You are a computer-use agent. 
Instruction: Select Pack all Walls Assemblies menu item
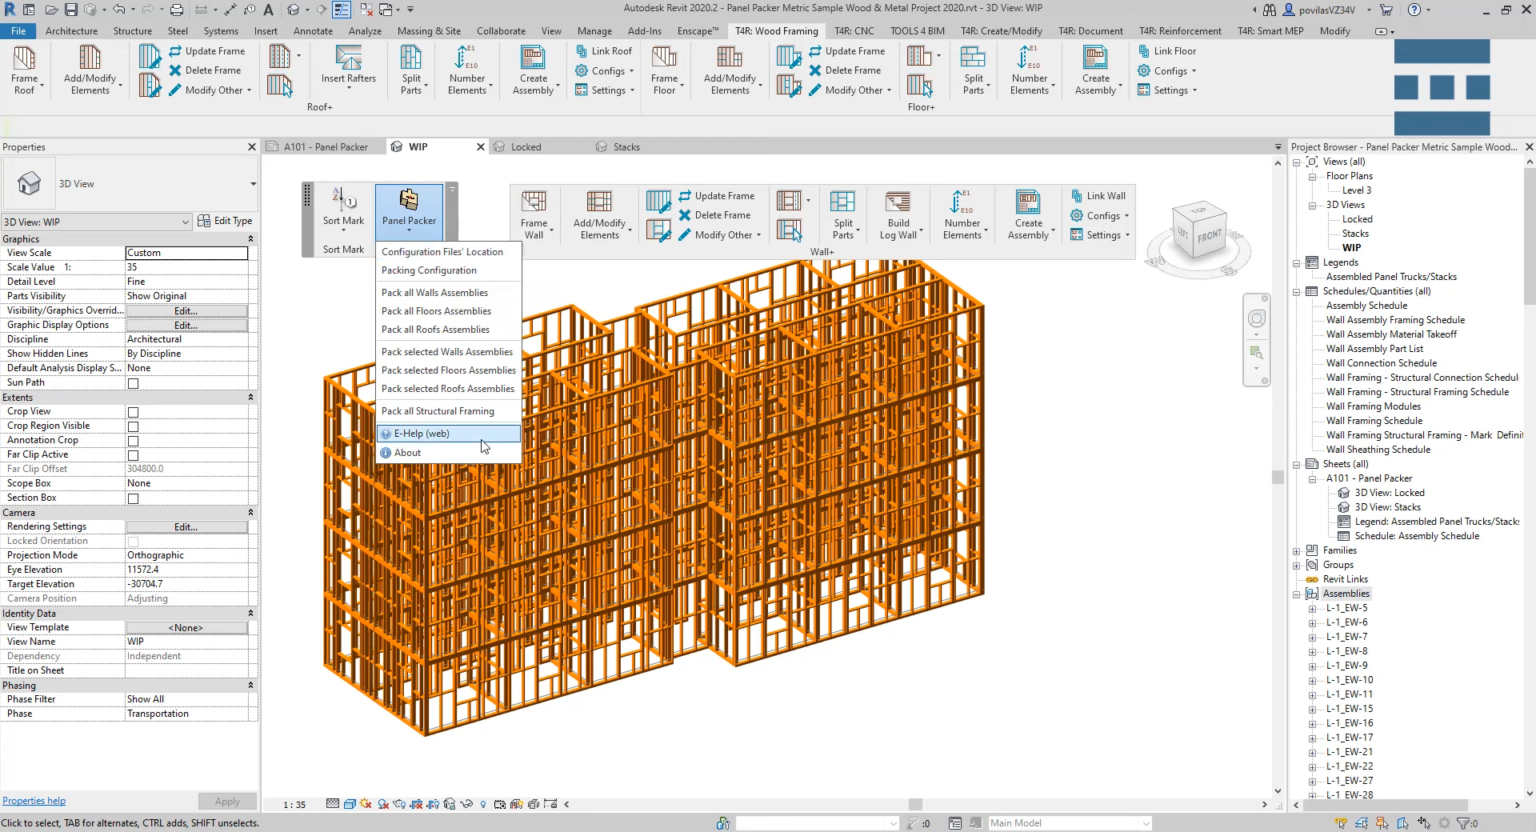[448, 293]
